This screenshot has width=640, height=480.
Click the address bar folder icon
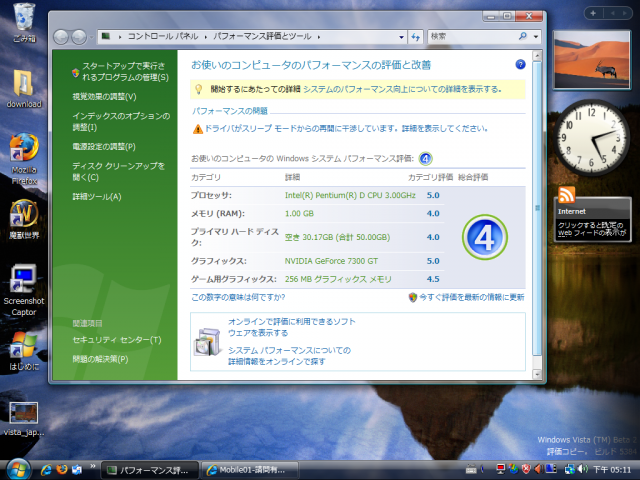[x=106, y=36]
